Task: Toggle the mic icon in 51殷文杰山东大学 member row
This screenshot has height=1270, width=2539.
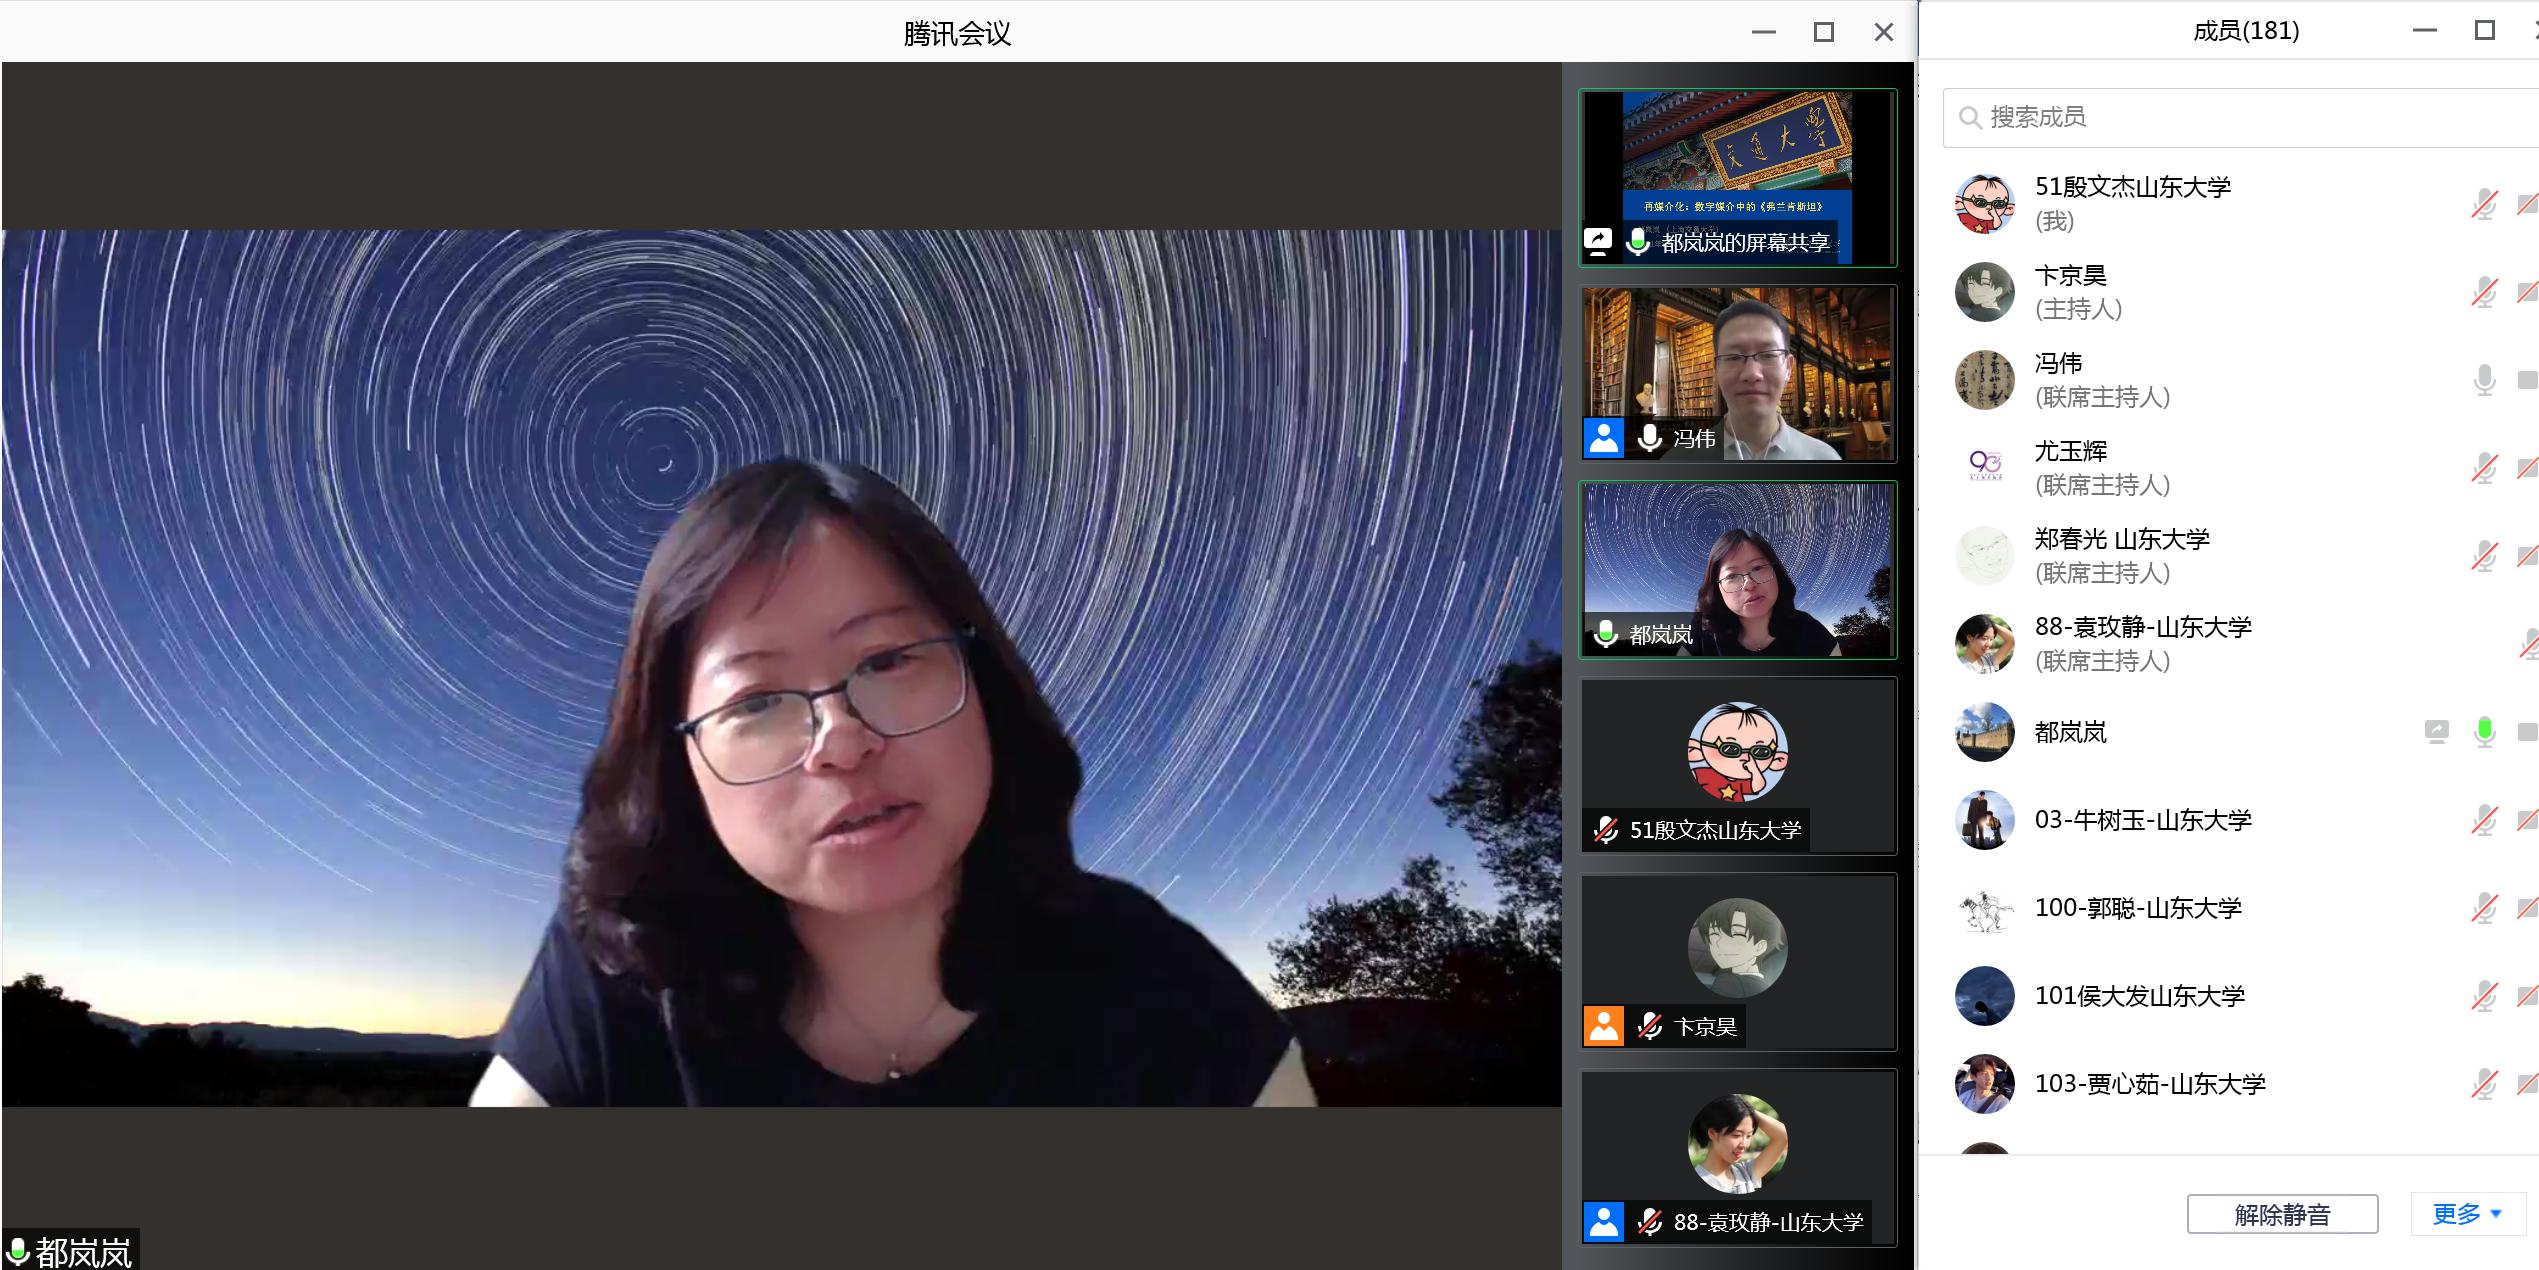Action: (2484, 204)
